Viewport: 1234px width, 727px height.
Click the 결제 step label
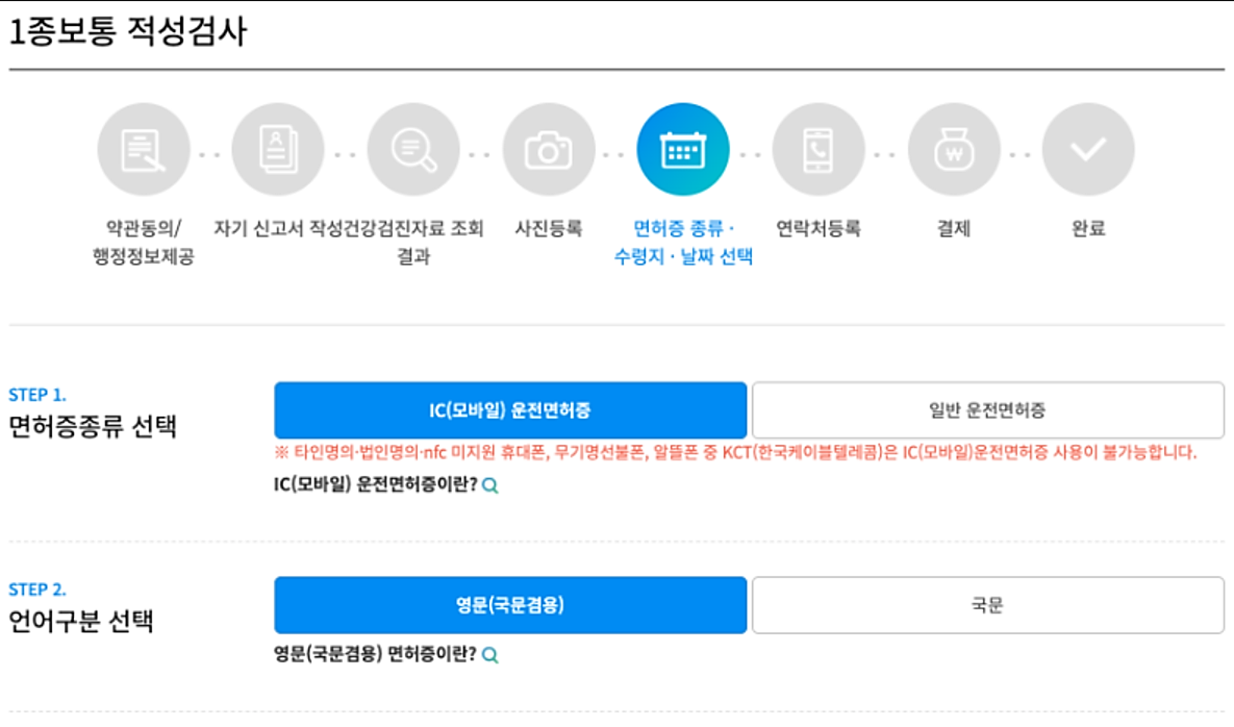point(954,226)
